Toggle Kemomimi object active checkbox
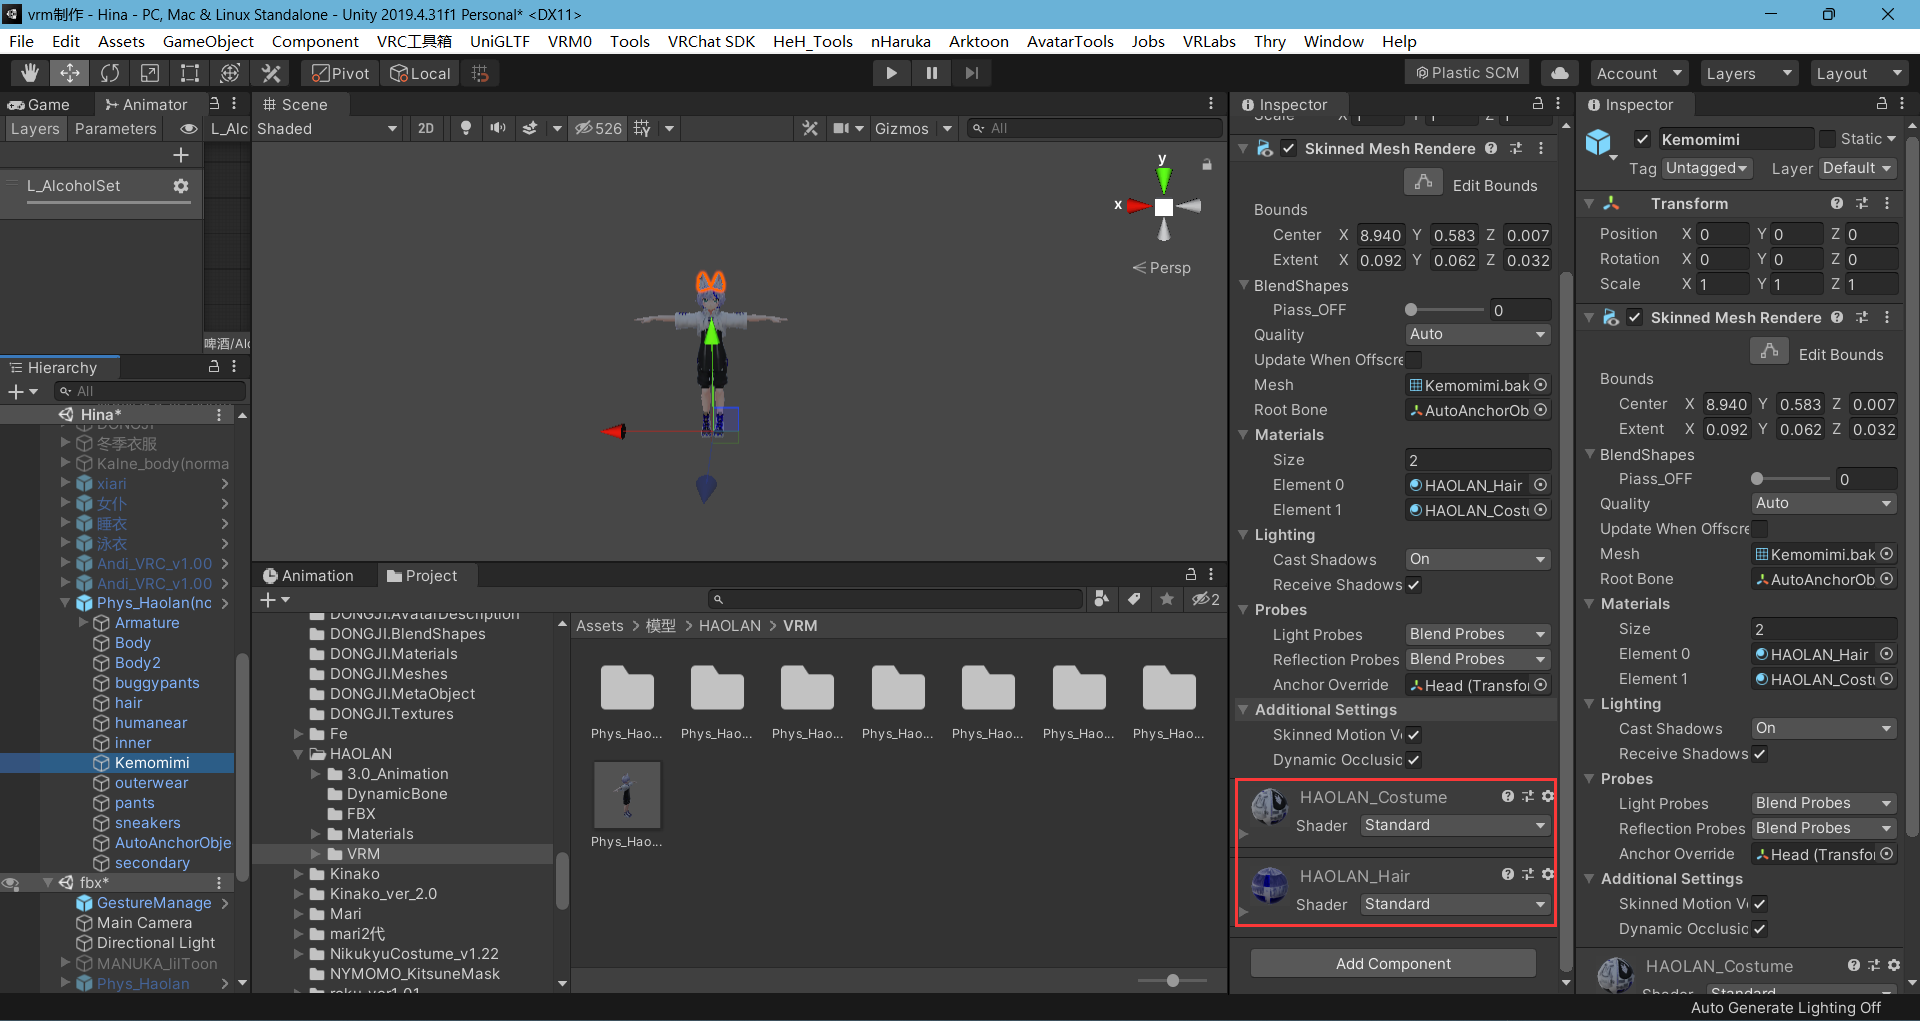Image resolution: width=1920 pixels, height=1021 pixels. pos(1642,139)
